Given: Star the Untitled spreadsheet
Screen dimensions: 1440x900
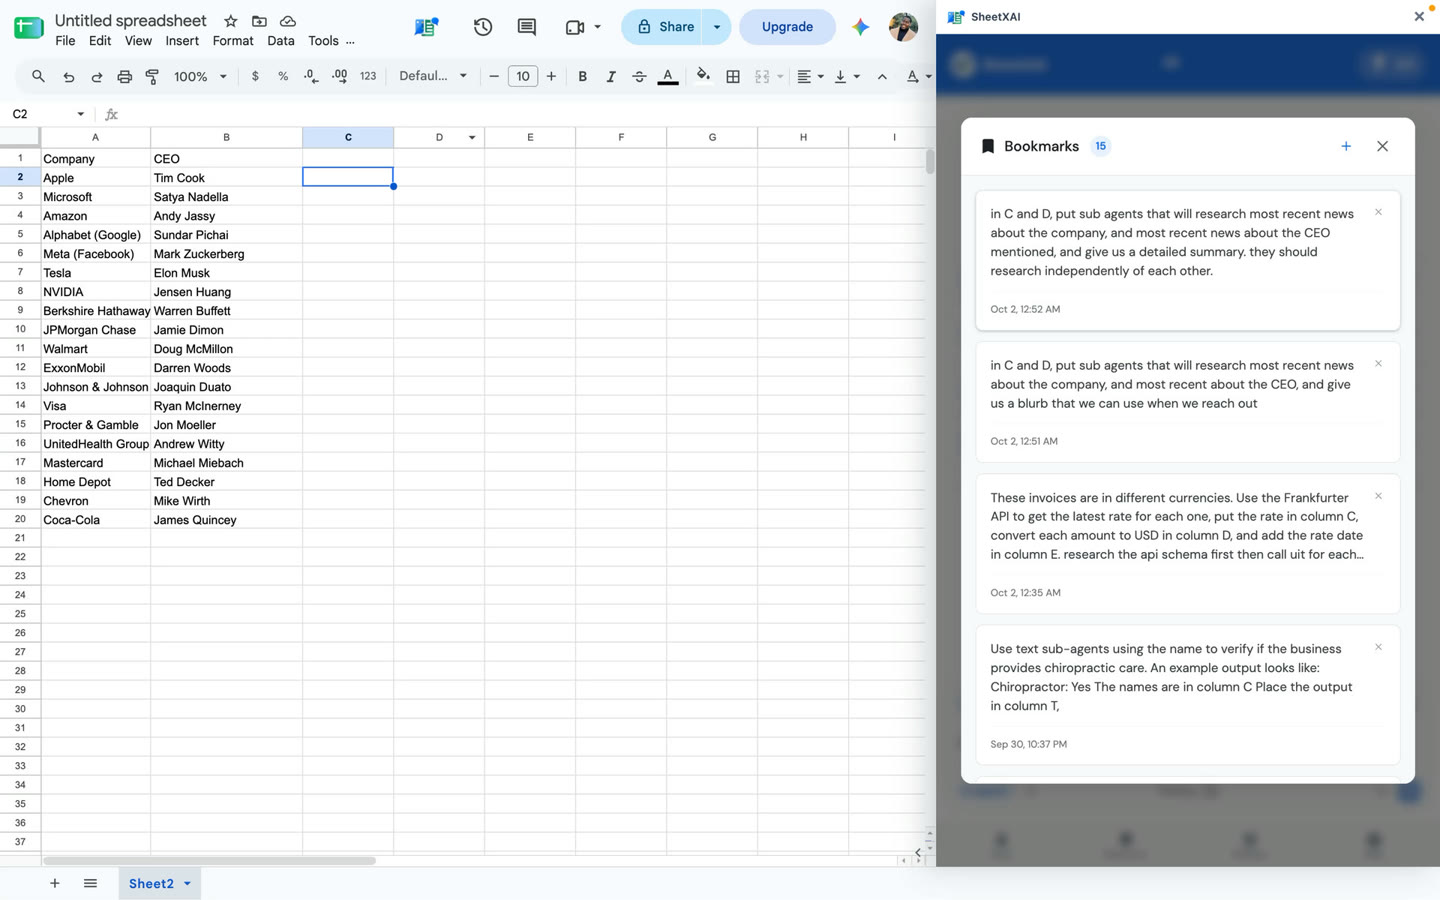Looking at the screenshot, I should [231, 21].
